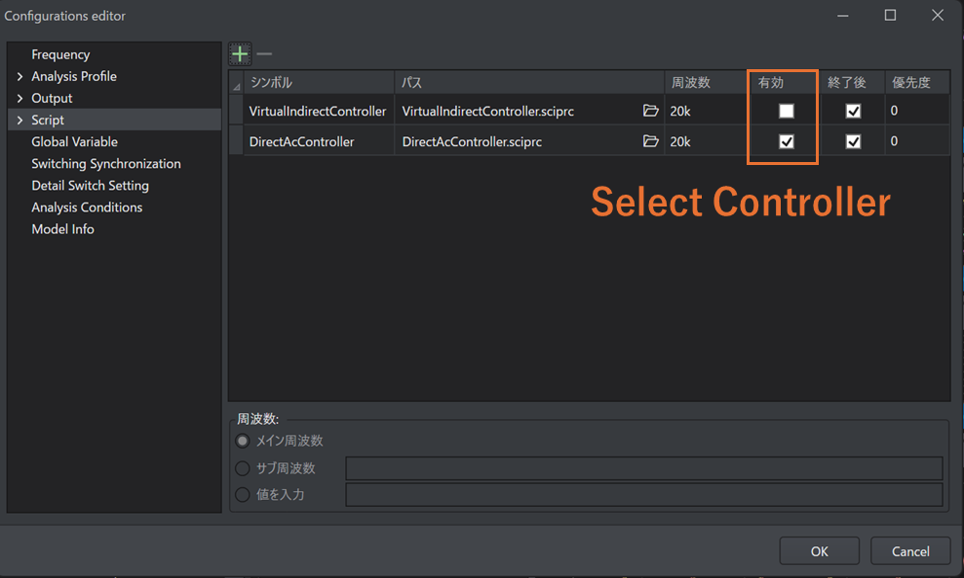
Task: Open folder browse icon for DirectAcController path
Action: (x=651, y=142)
